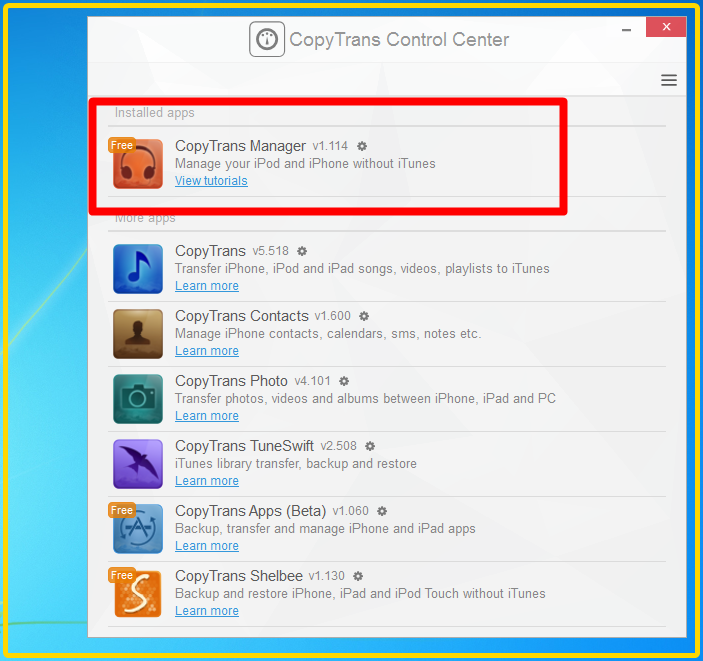Viewport: 703px width, 661px height.
Task: Click the CopyTrans Shelbee S icon
Action: (138, 594)
